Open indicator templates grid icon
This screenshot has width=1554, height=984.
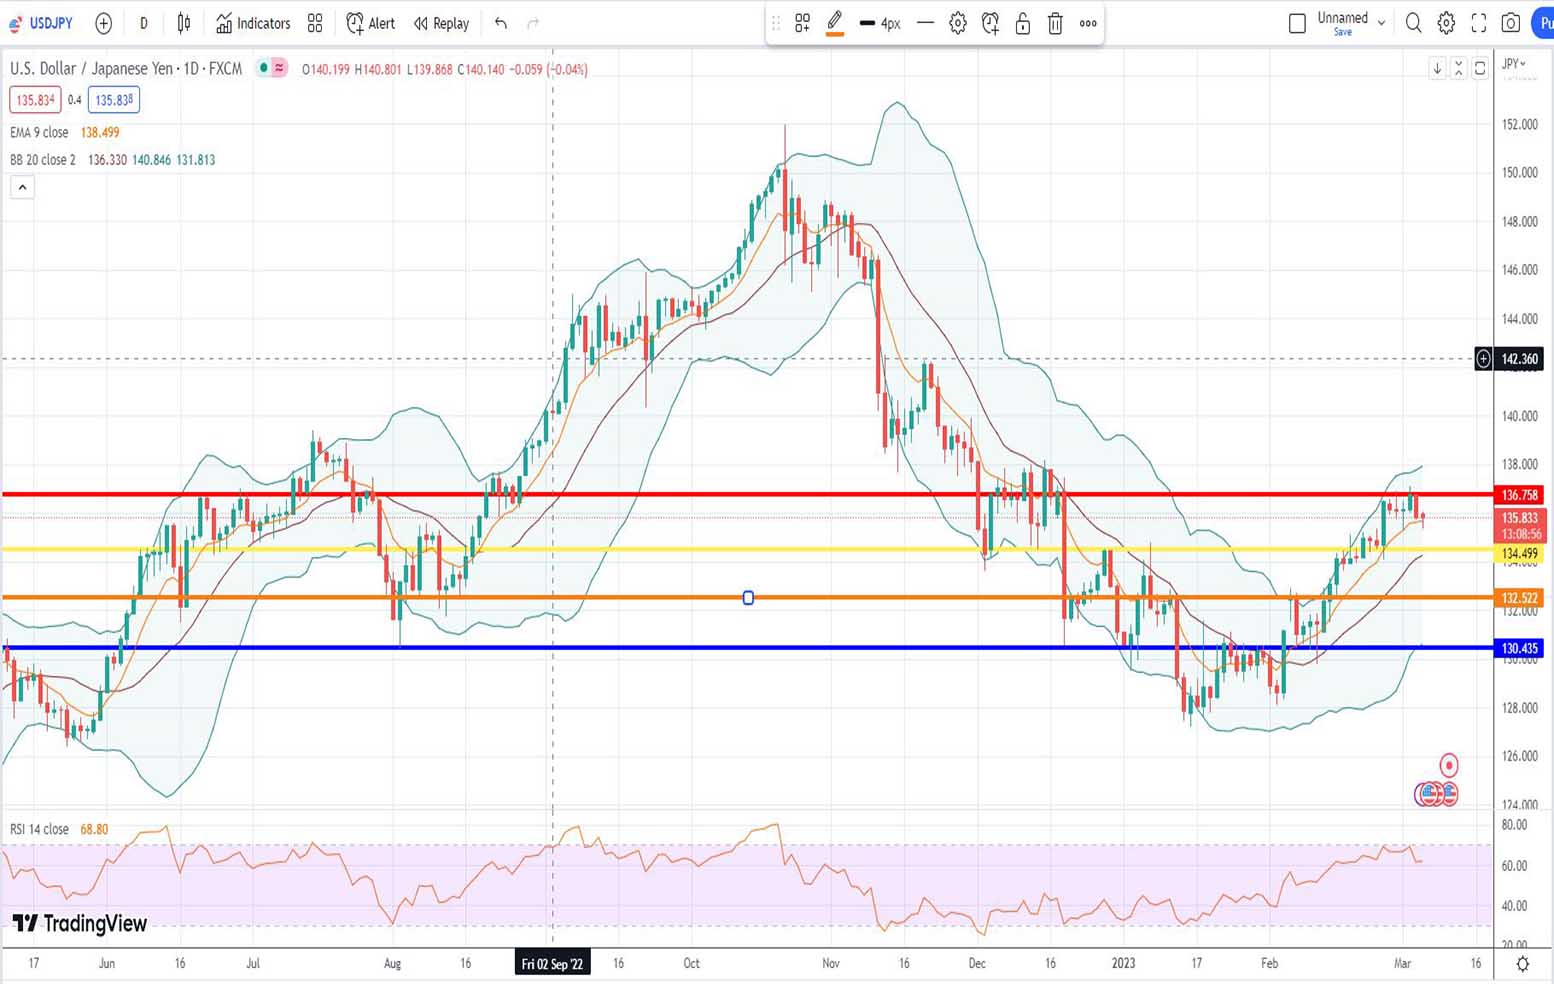tap(315, 23)
